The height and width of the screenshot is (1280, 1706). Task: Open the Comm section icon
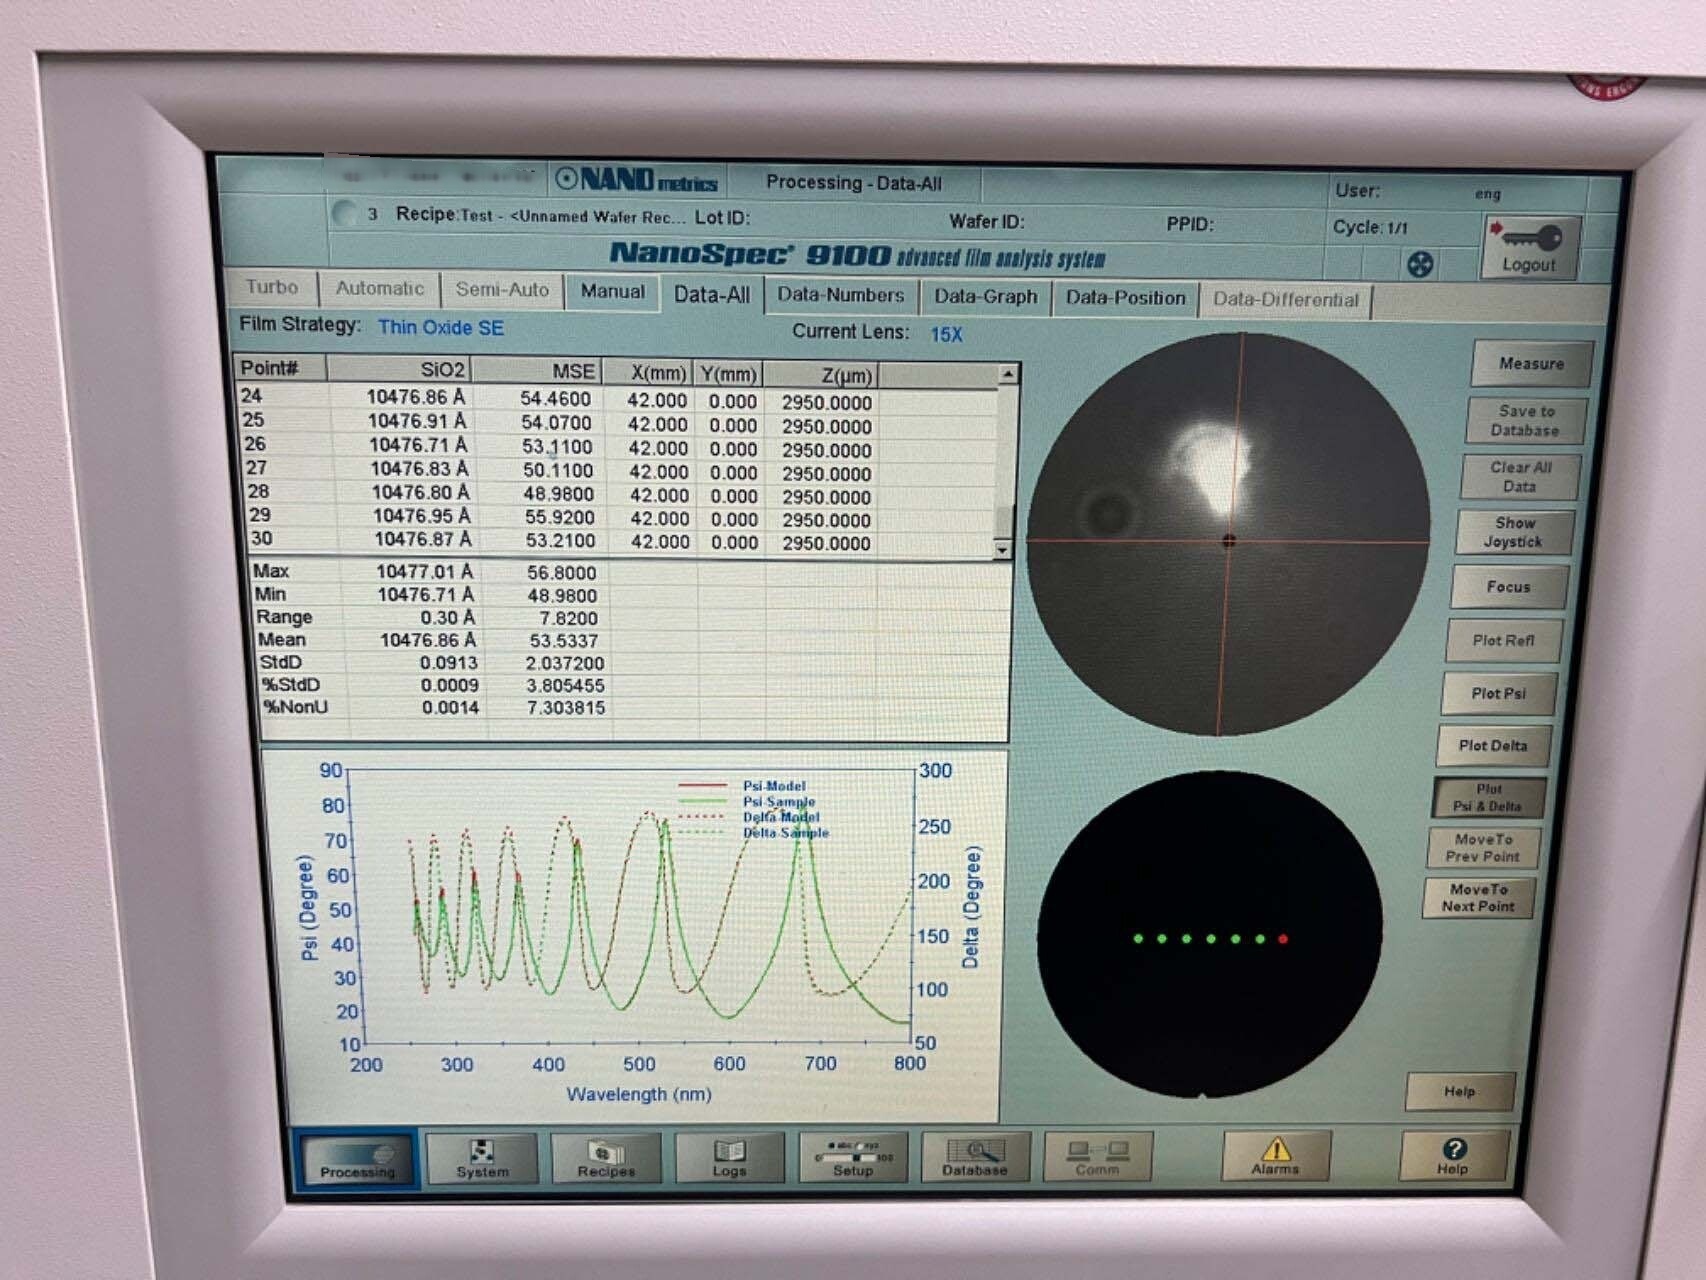tap(1097, 1158)
